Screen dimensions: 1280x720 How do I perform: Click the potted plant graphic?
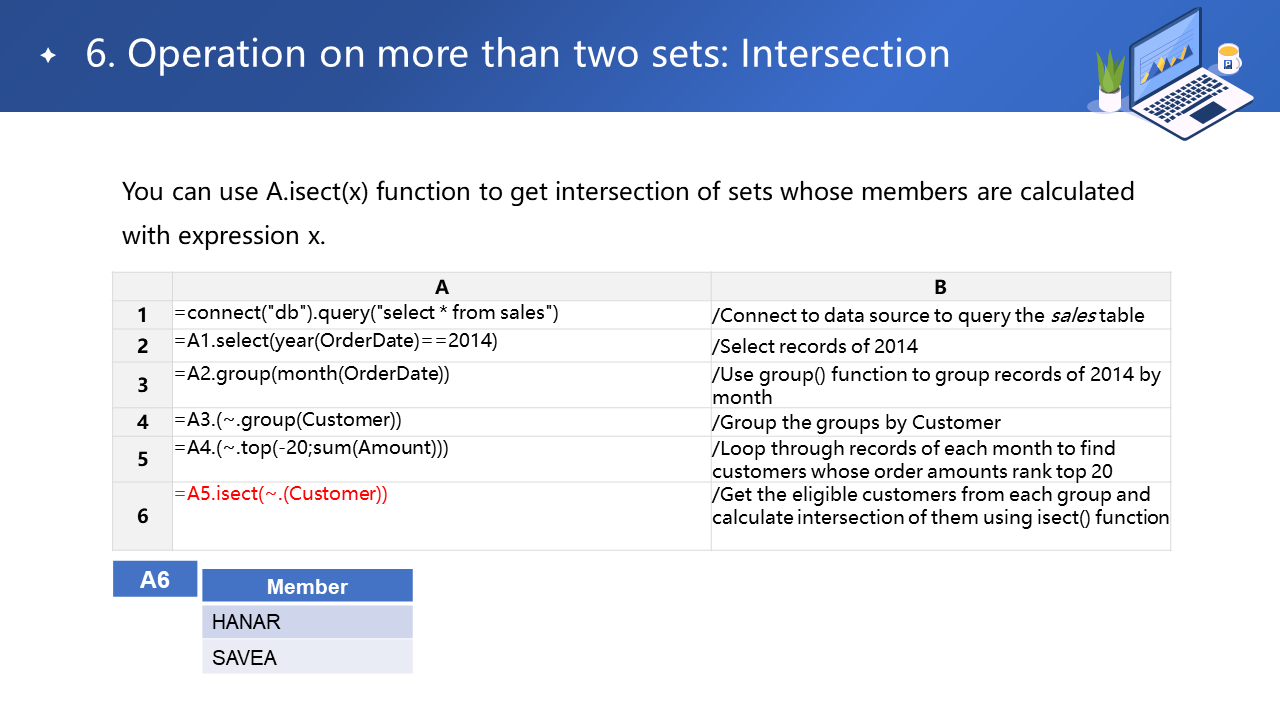1110,82
